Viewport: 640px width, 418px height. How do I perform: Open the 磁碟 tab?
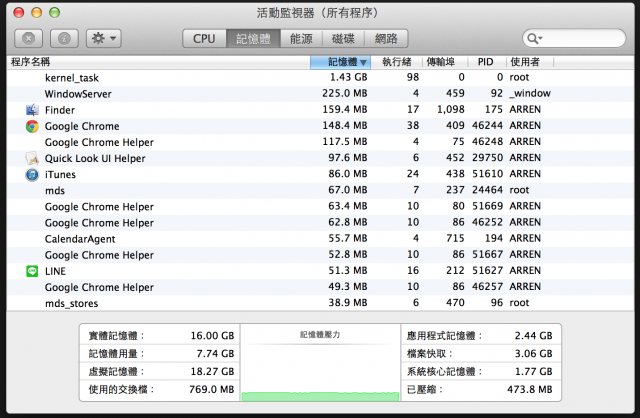(343, 38)
